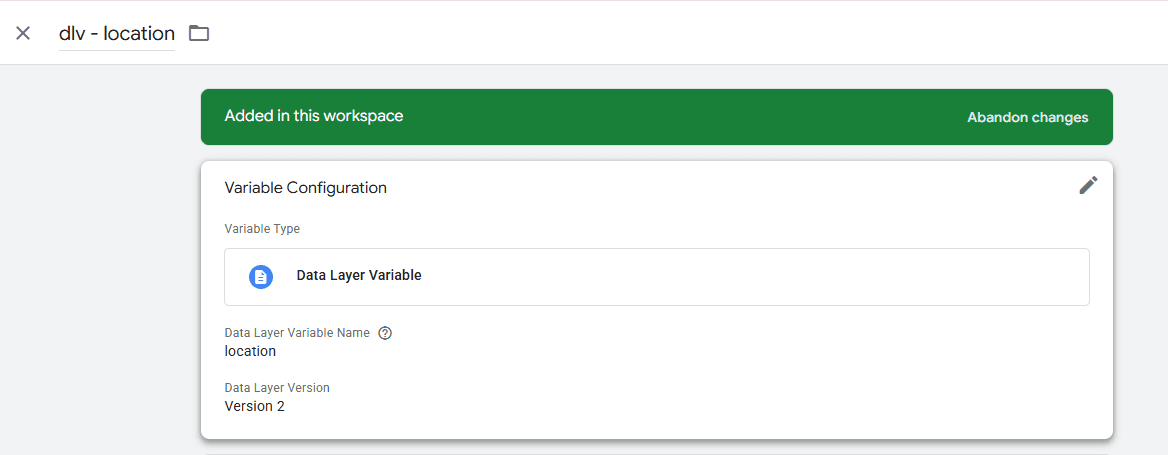
Task: Click the Variable Configuration heading
Action: tap(305, 188)
